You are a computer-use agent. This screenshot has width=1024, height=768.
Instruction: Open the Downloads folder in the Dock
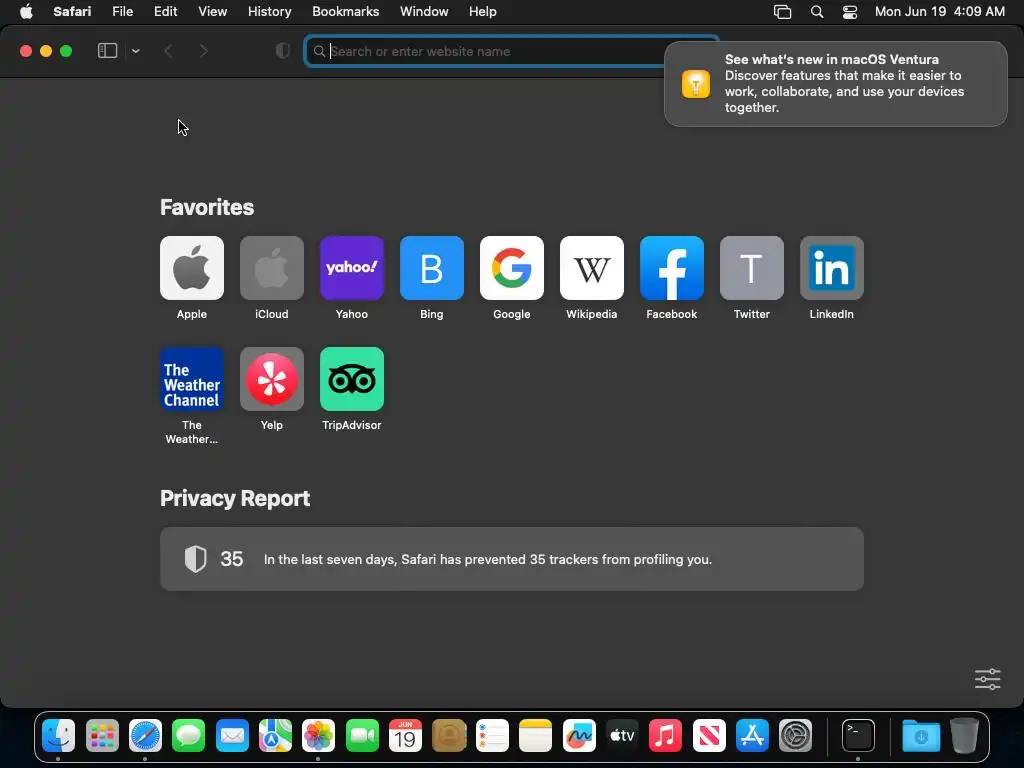click(921, 736)
